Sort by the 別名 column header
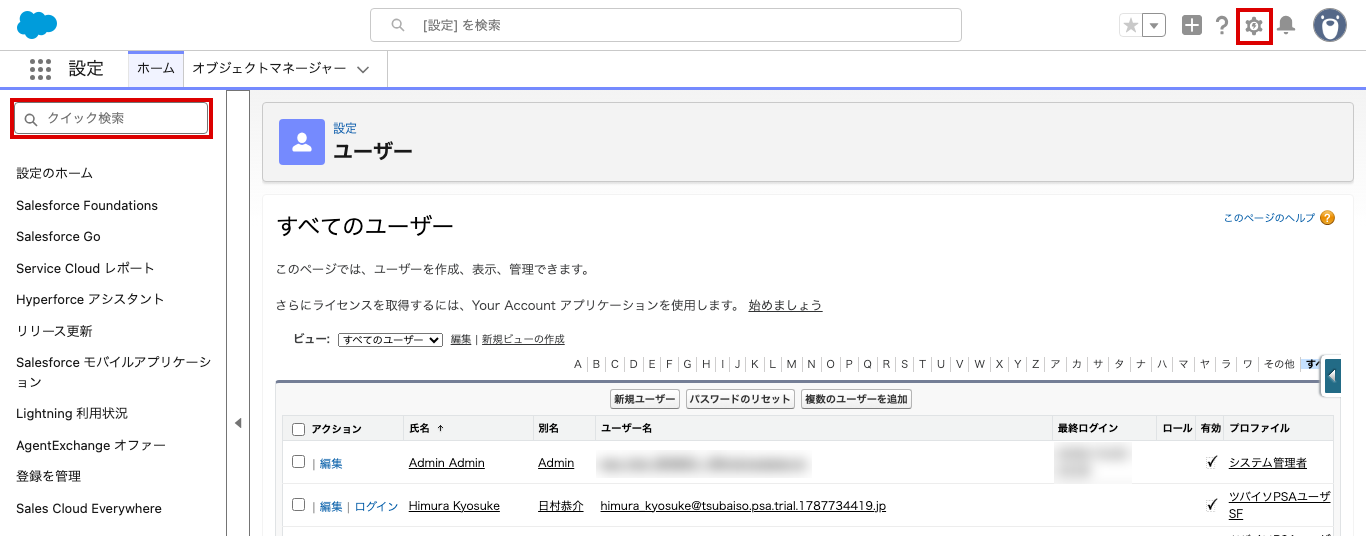Image resolution: width=1366 pixels, height=536 pixels. click(x=548, y=428)
